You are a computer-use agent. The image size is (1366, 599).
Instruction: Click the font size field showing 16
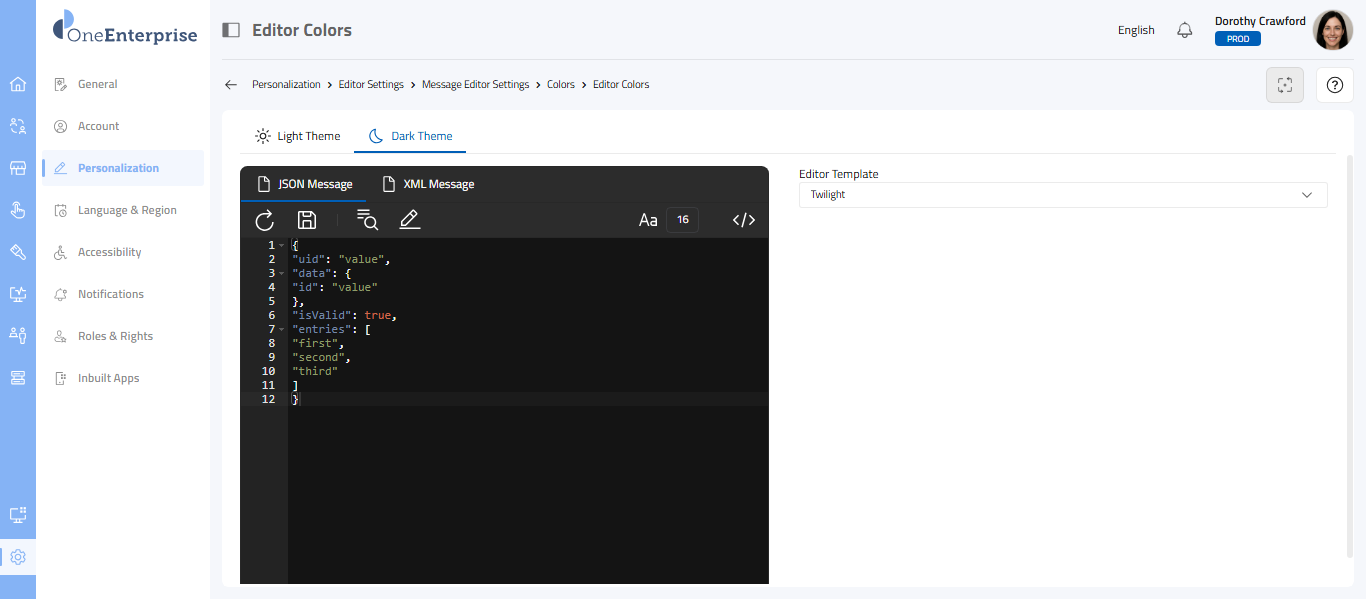683,220
